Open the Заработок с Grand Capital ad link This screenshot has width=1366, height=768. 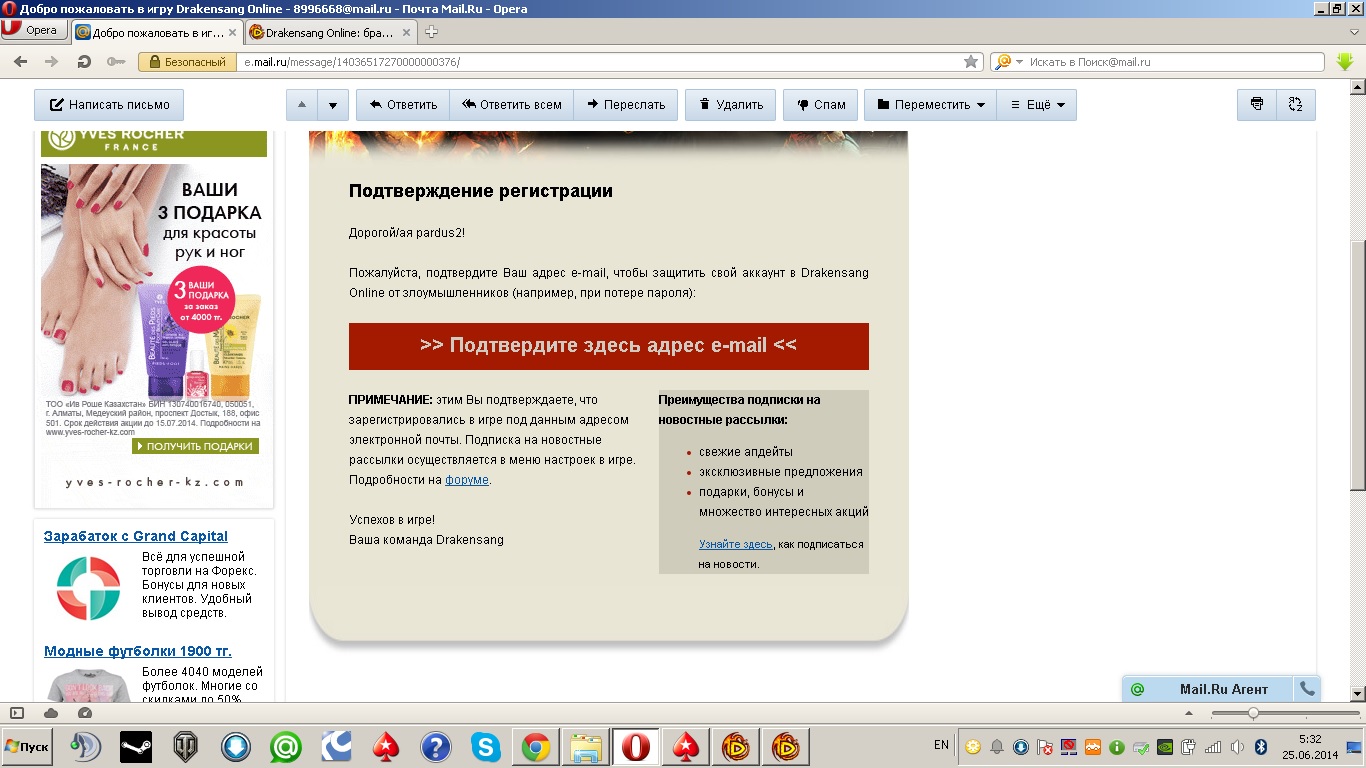136,536
